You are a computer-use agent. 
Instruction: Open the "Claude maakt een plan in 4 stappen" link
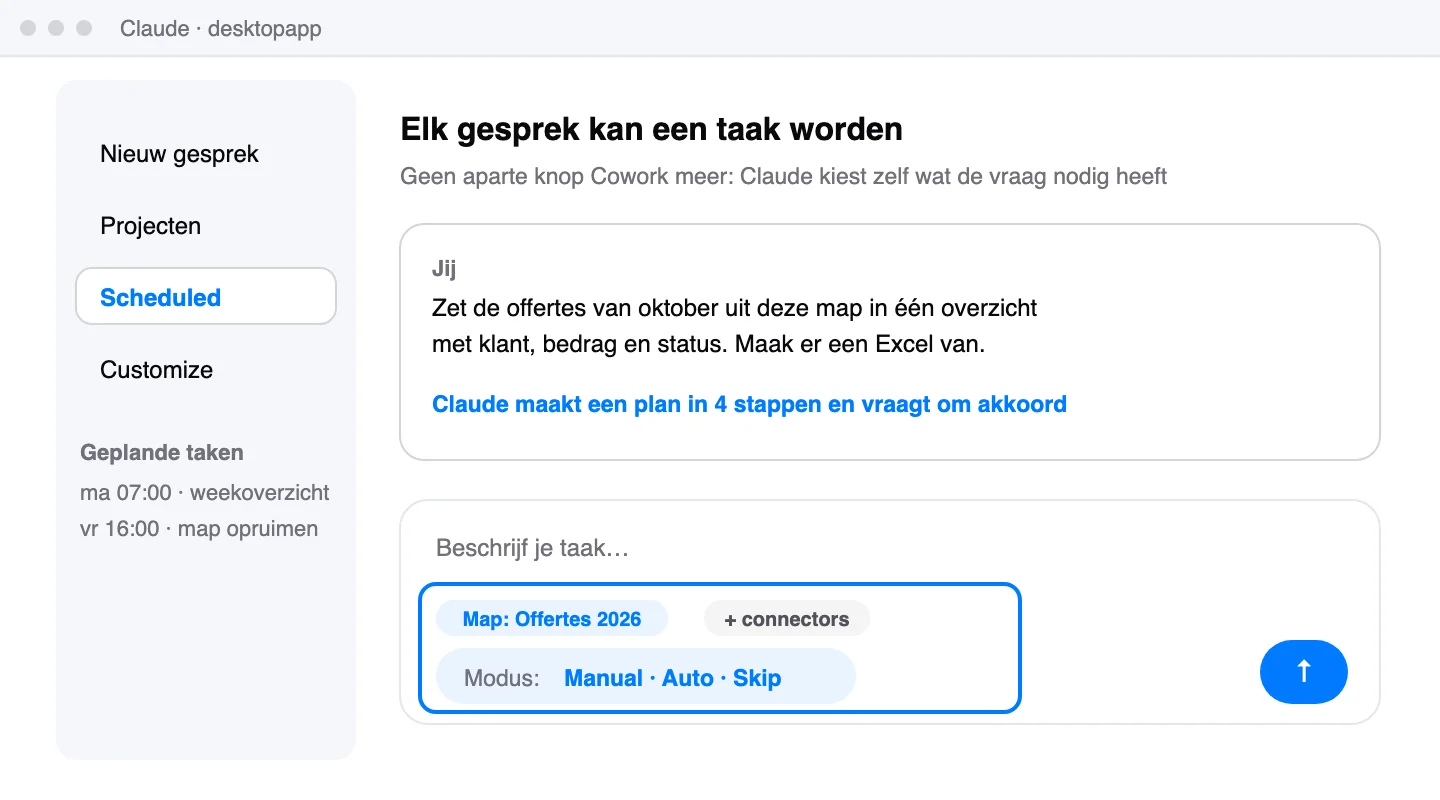click(749, 404)
